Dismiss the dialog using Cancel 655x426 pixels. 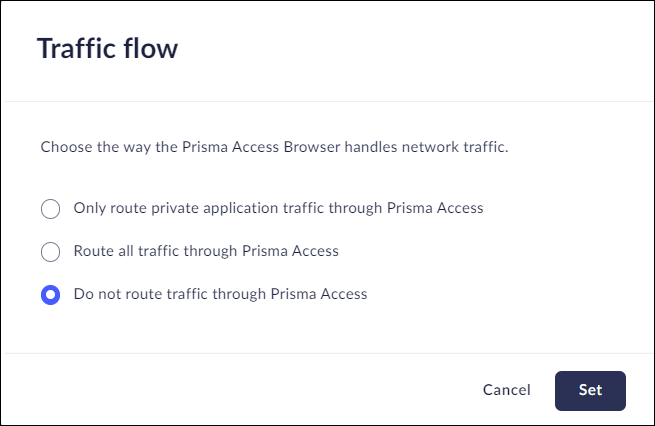coord(506,390)
